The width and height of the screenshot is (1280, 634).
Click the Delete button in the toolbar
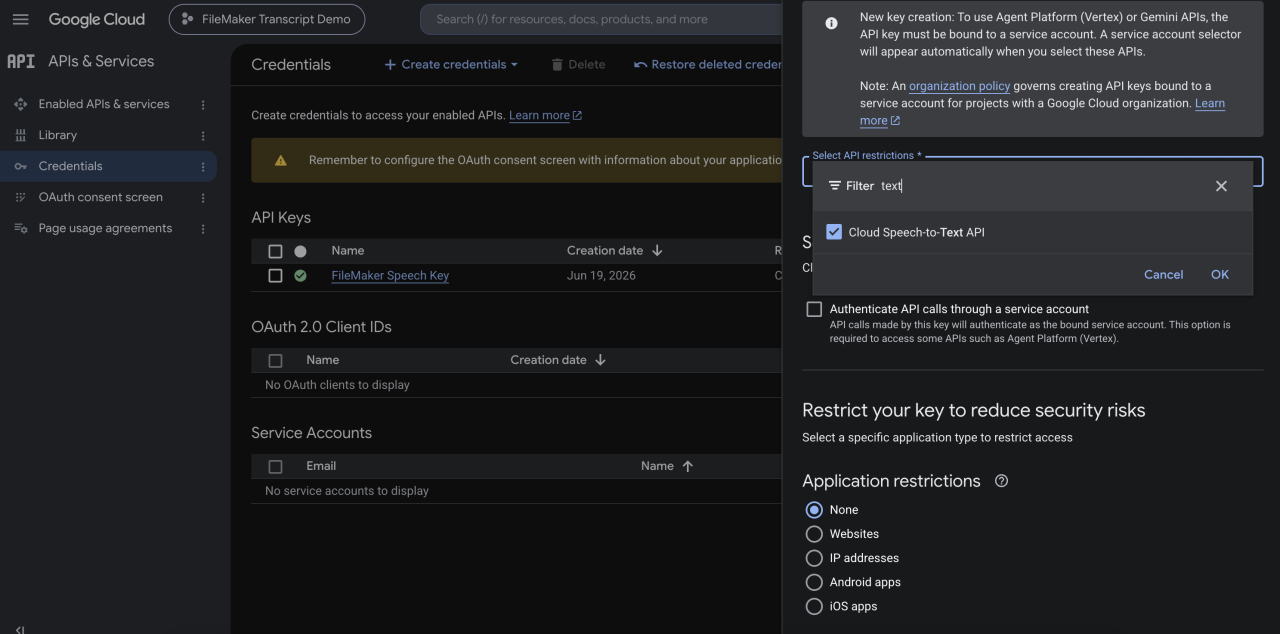pos(578,64)
